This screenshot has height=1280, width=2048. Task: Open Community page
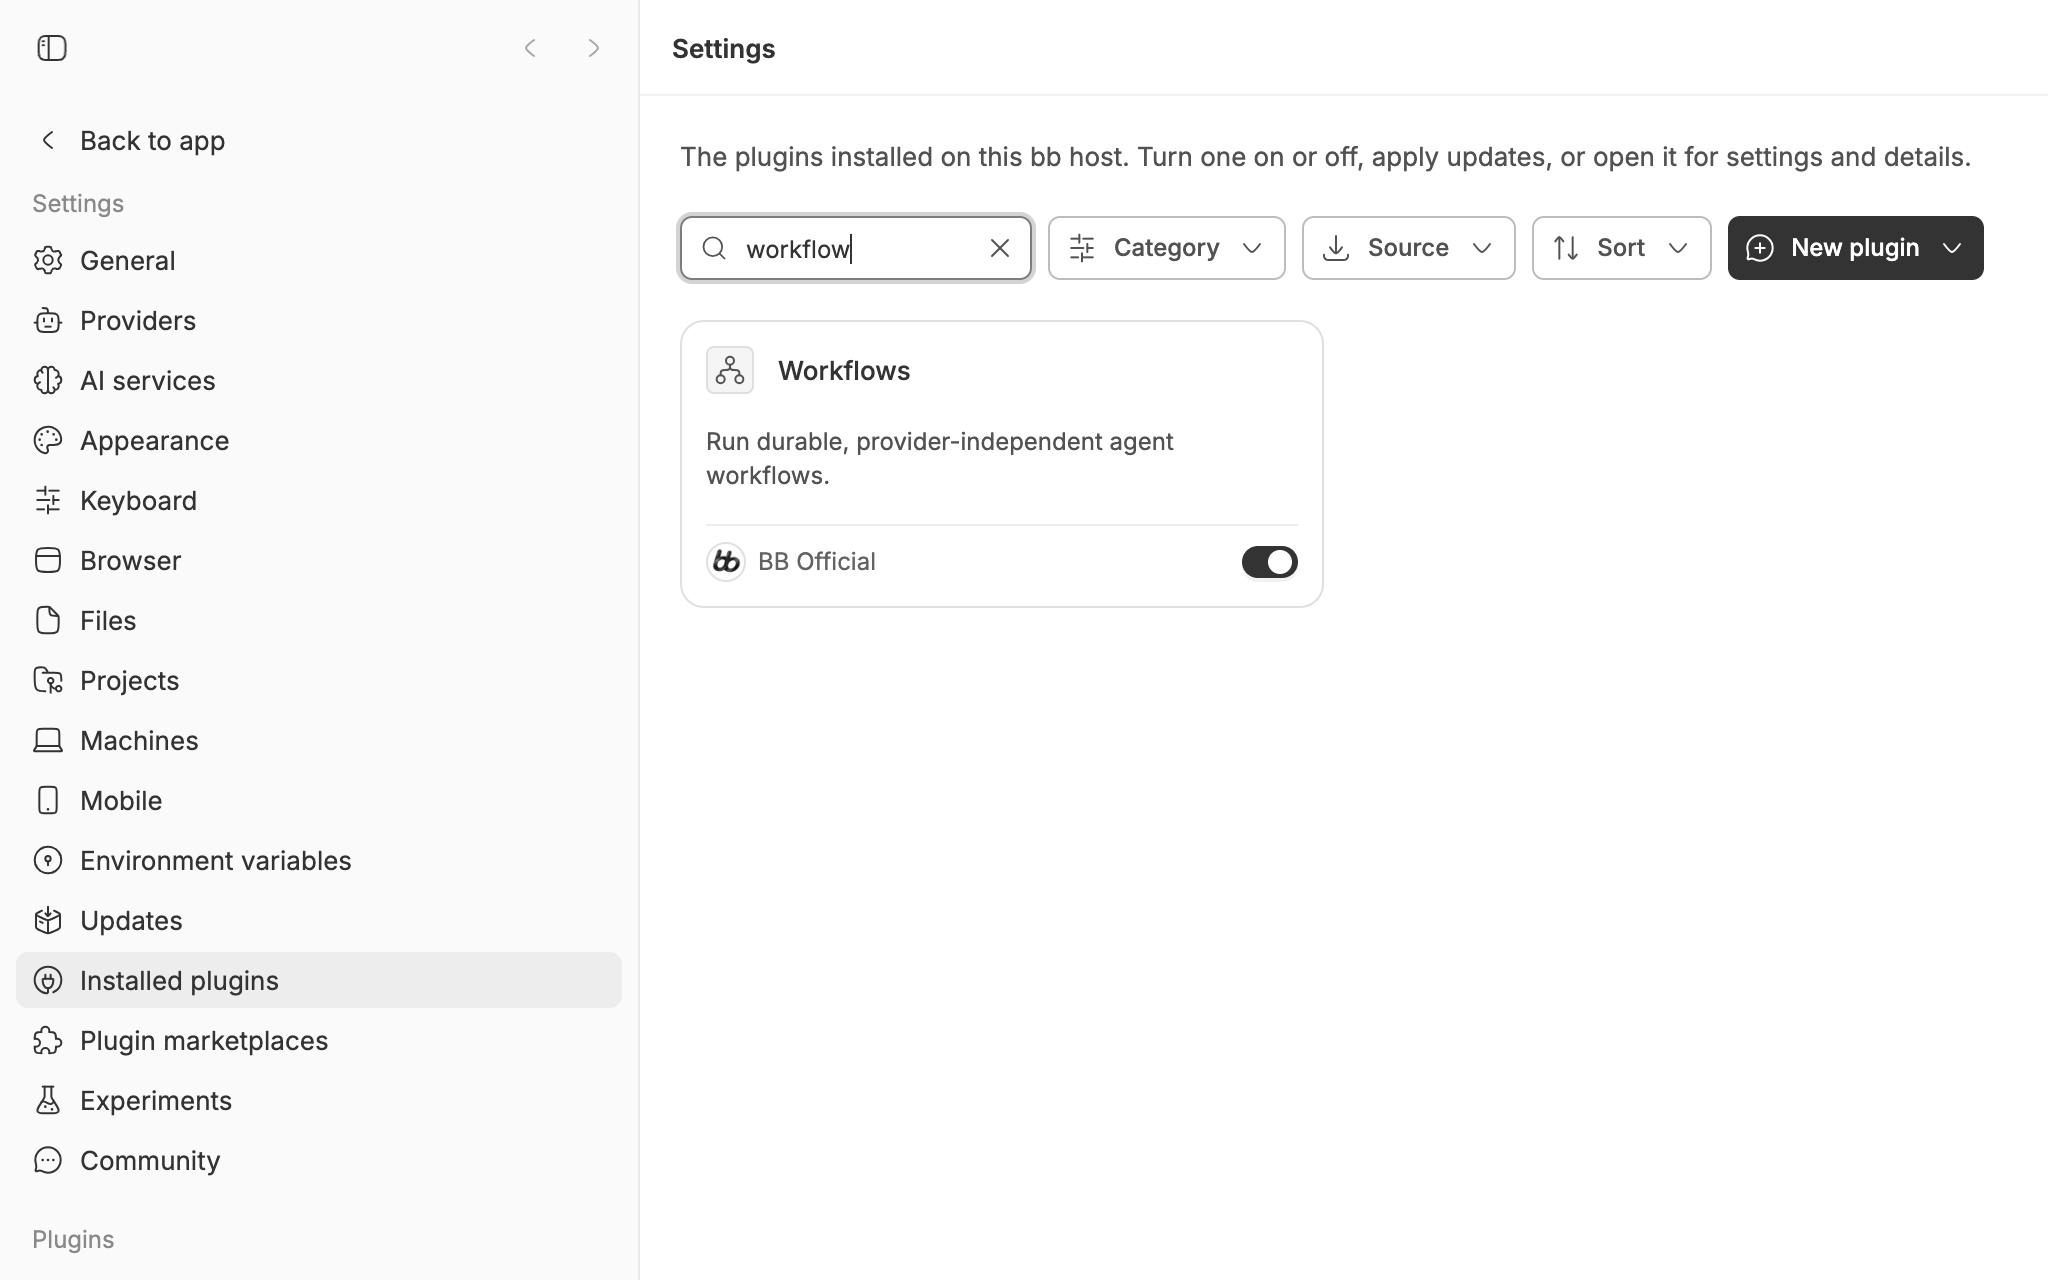[319, 1160]
